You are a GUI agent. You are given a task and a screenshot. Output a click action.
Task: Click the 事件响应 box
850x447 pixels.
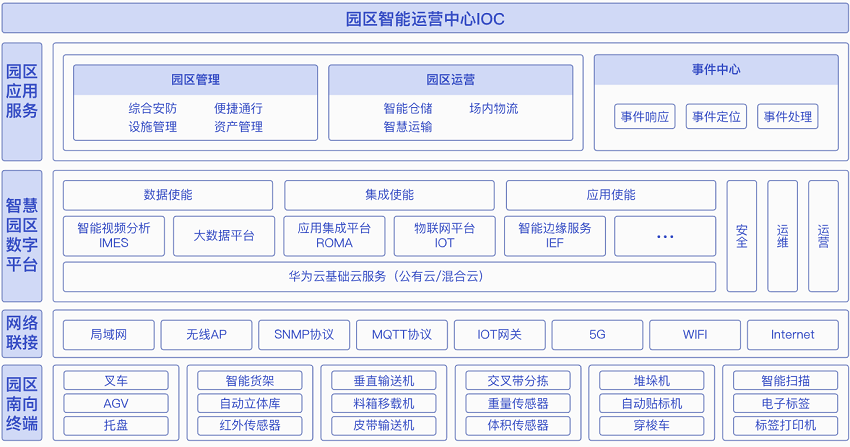point(645,116)
